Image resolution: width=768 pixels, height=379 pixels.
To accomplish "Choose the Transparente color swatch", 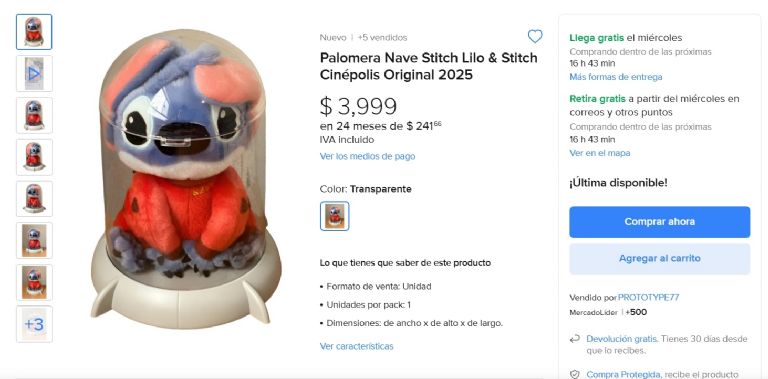I will 335,216.
